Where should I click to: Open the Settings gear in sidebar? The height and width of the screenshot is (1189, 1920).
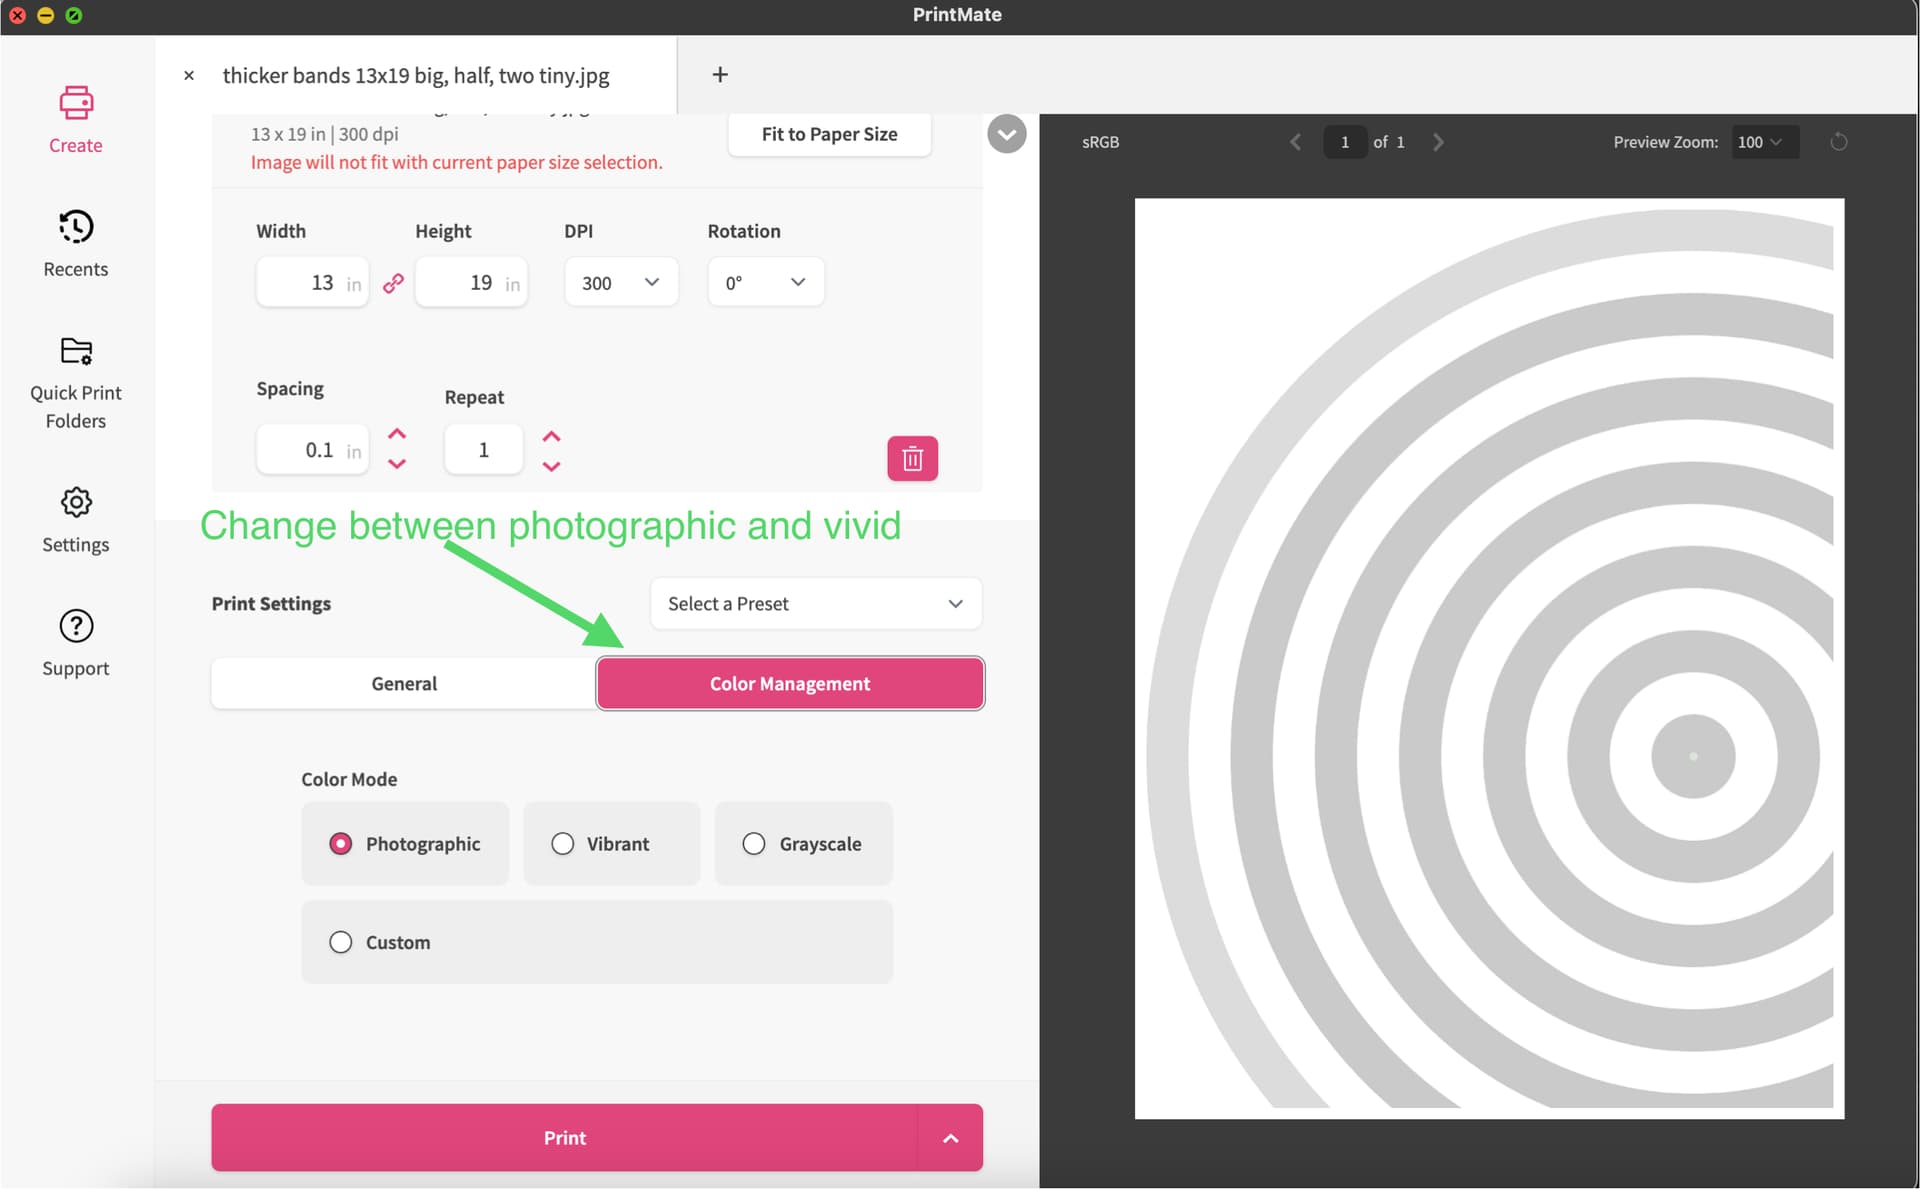pos(76,520)
